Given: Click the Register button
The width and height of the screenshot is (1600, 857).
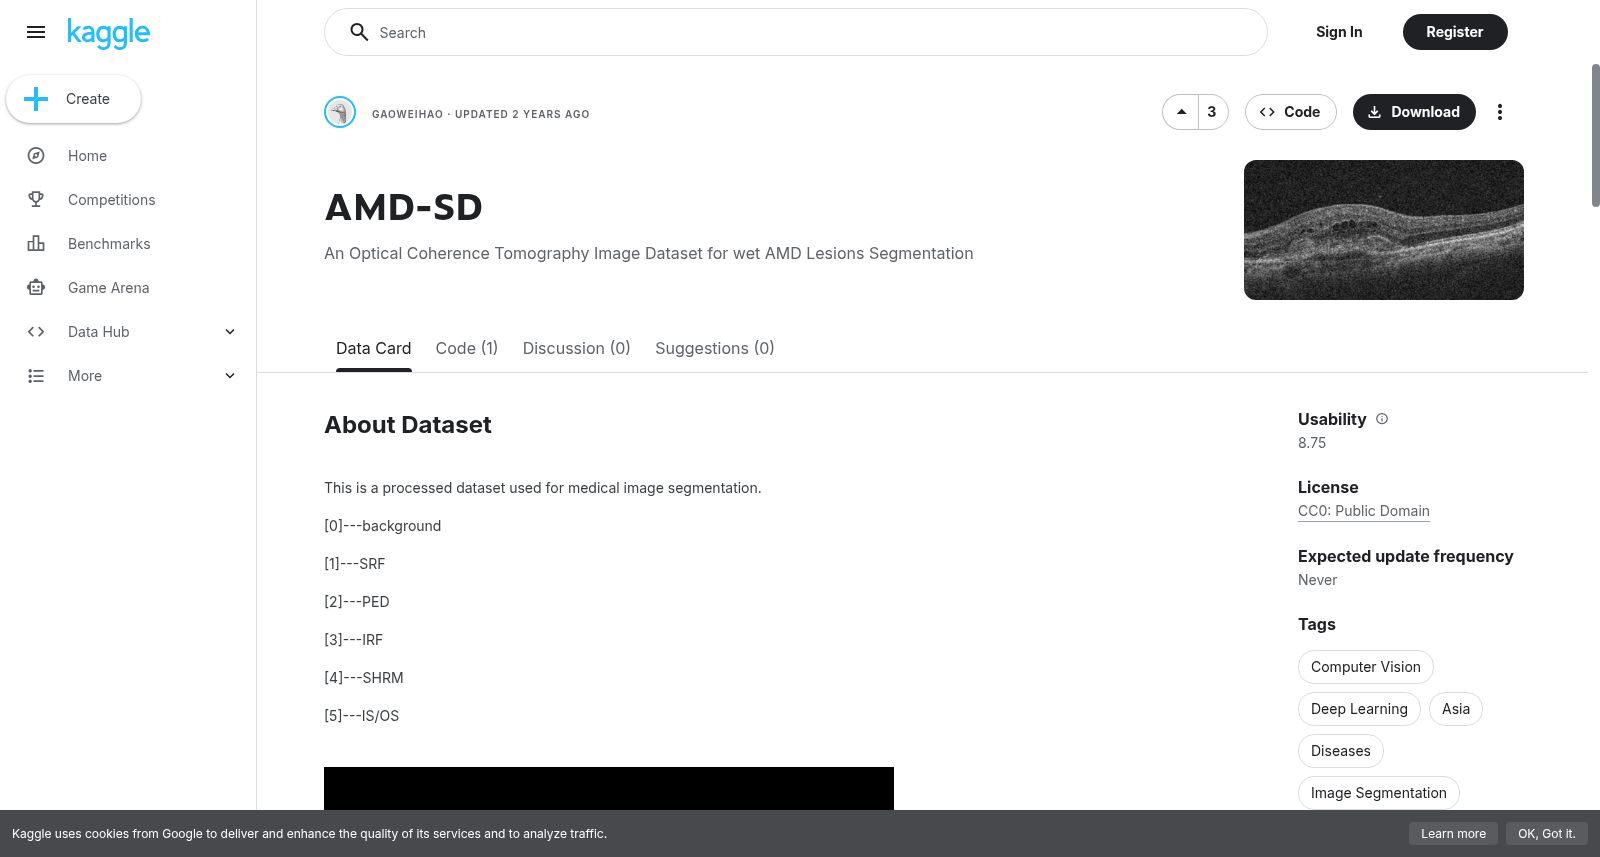Looking at the screenshot, I should (x=1455, y=32).
